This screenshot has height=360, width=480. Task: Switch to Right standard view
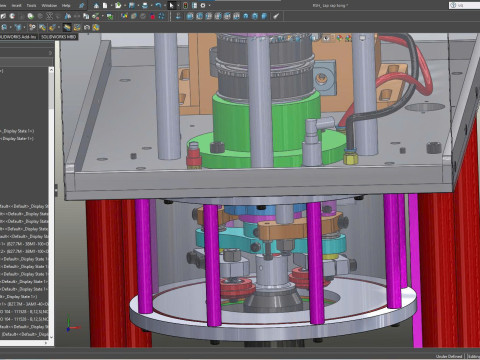click(x=218, y=16)
